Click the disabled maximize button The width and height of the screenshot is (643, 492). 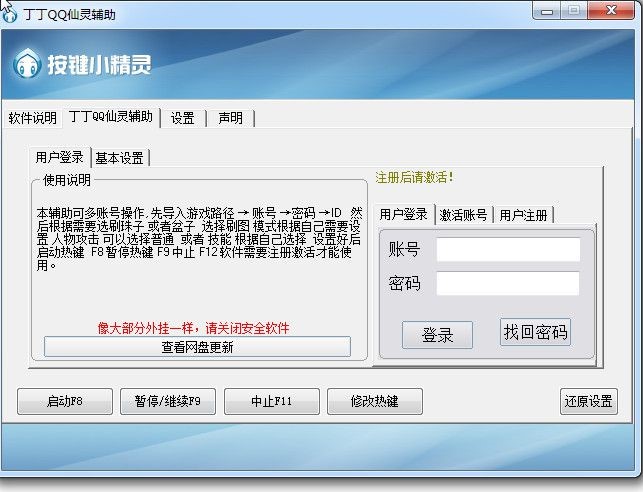click(x=574, y=11)
